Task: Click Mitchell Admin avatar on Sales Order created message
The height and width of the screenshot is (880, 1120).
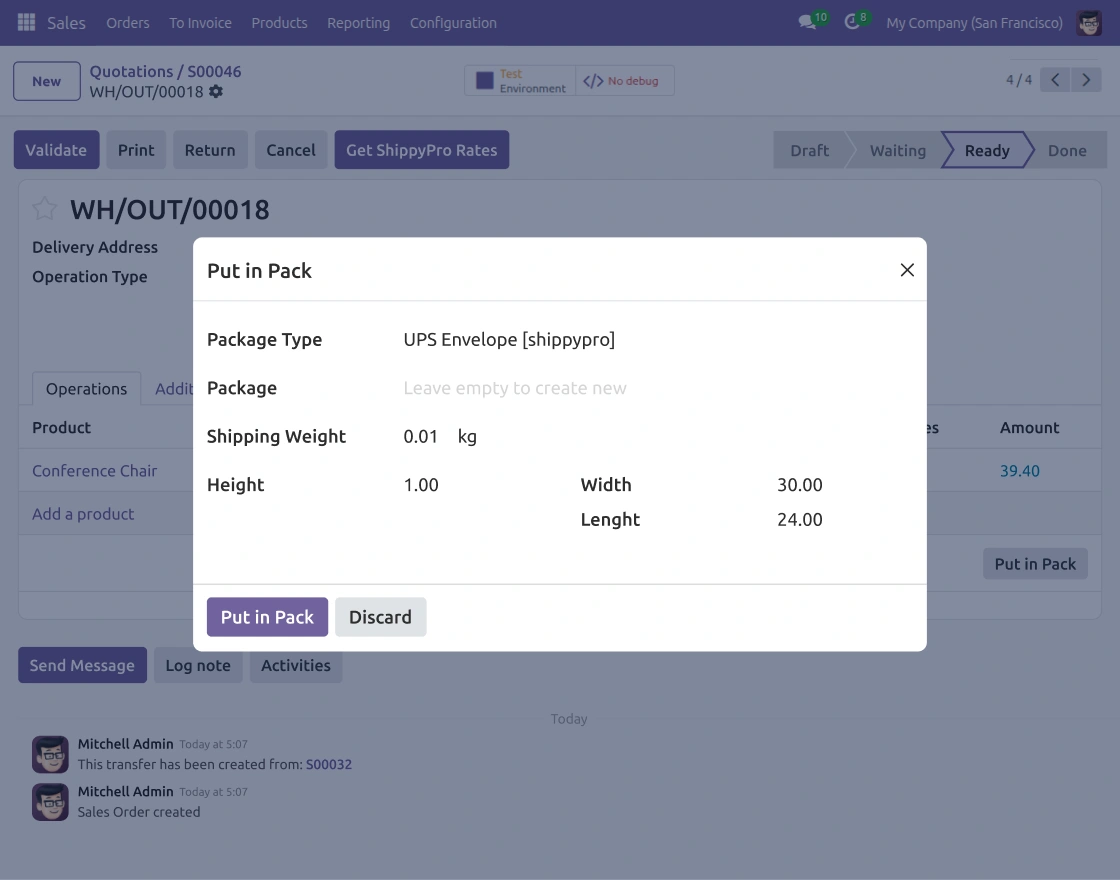Action: click(x=50, y=802)
